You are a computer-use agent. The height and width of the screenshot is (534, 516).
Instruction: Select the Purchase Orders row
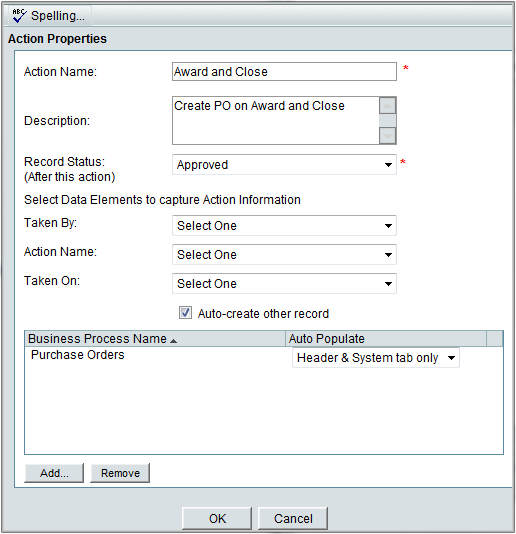point(264,356)
